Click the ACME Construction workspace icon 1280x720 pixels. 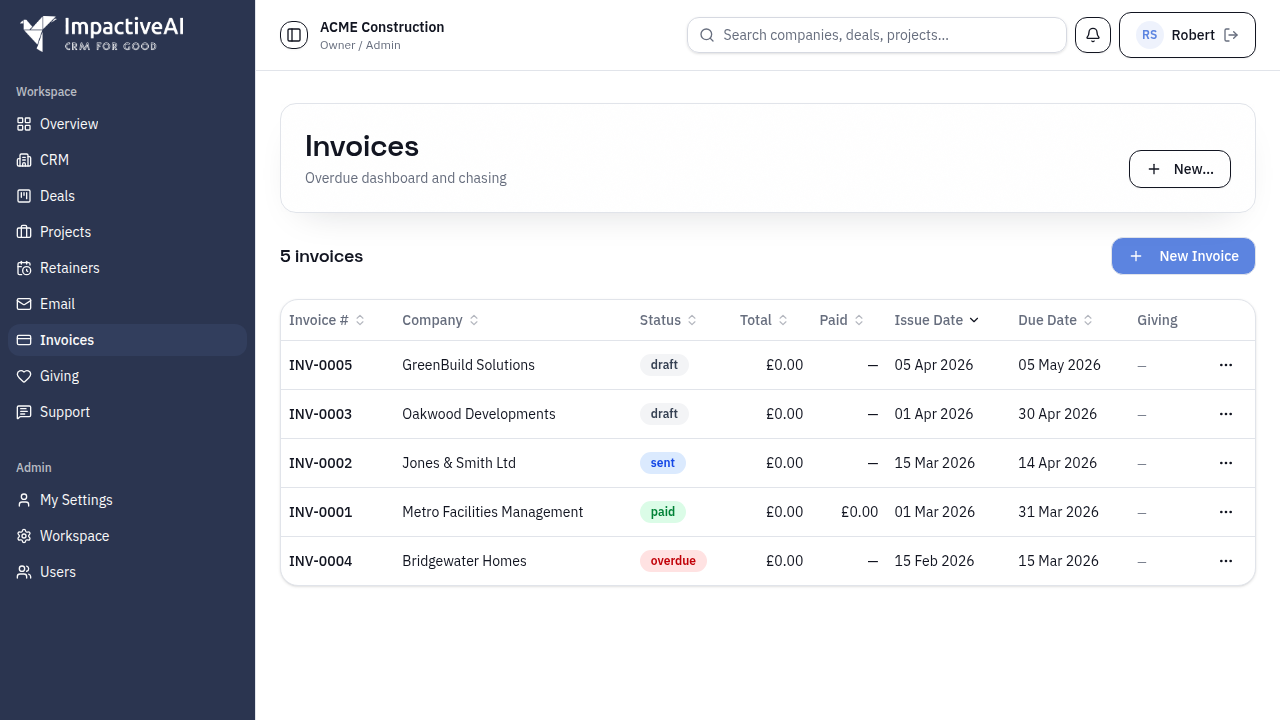point(293,35)
